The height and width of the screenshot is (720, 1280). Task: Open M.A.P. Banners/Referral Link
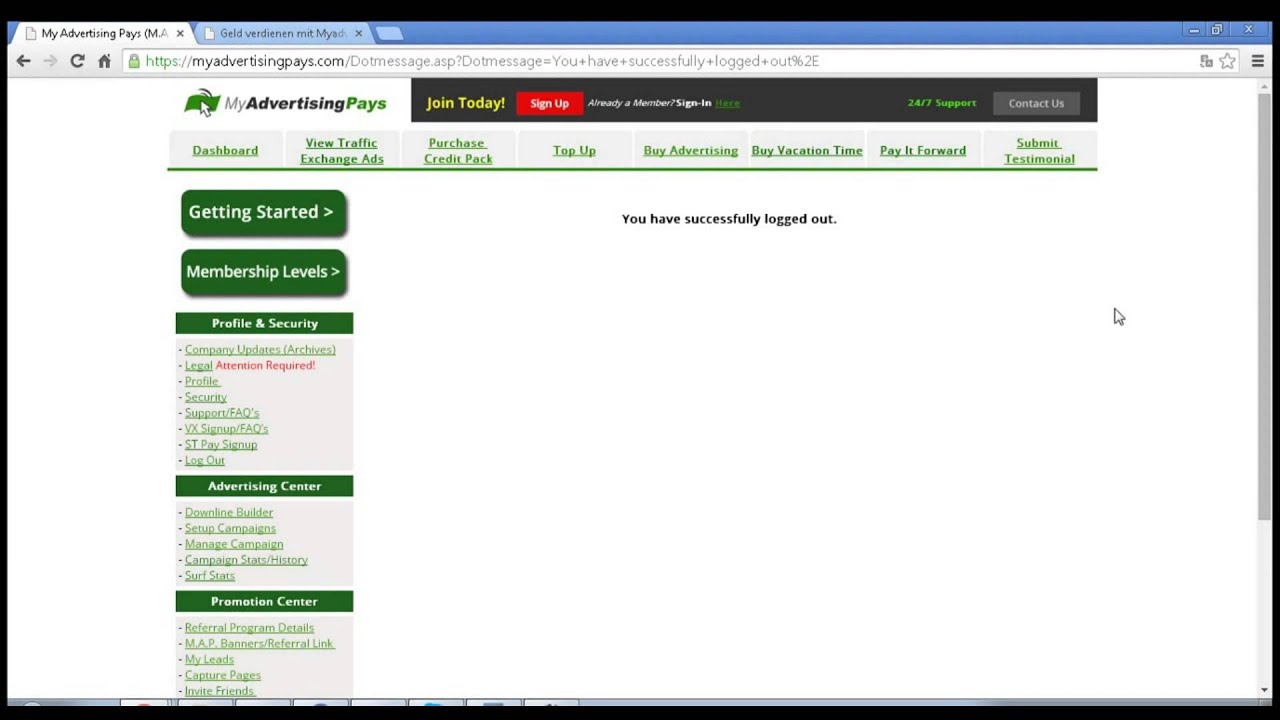pos(259,643)
